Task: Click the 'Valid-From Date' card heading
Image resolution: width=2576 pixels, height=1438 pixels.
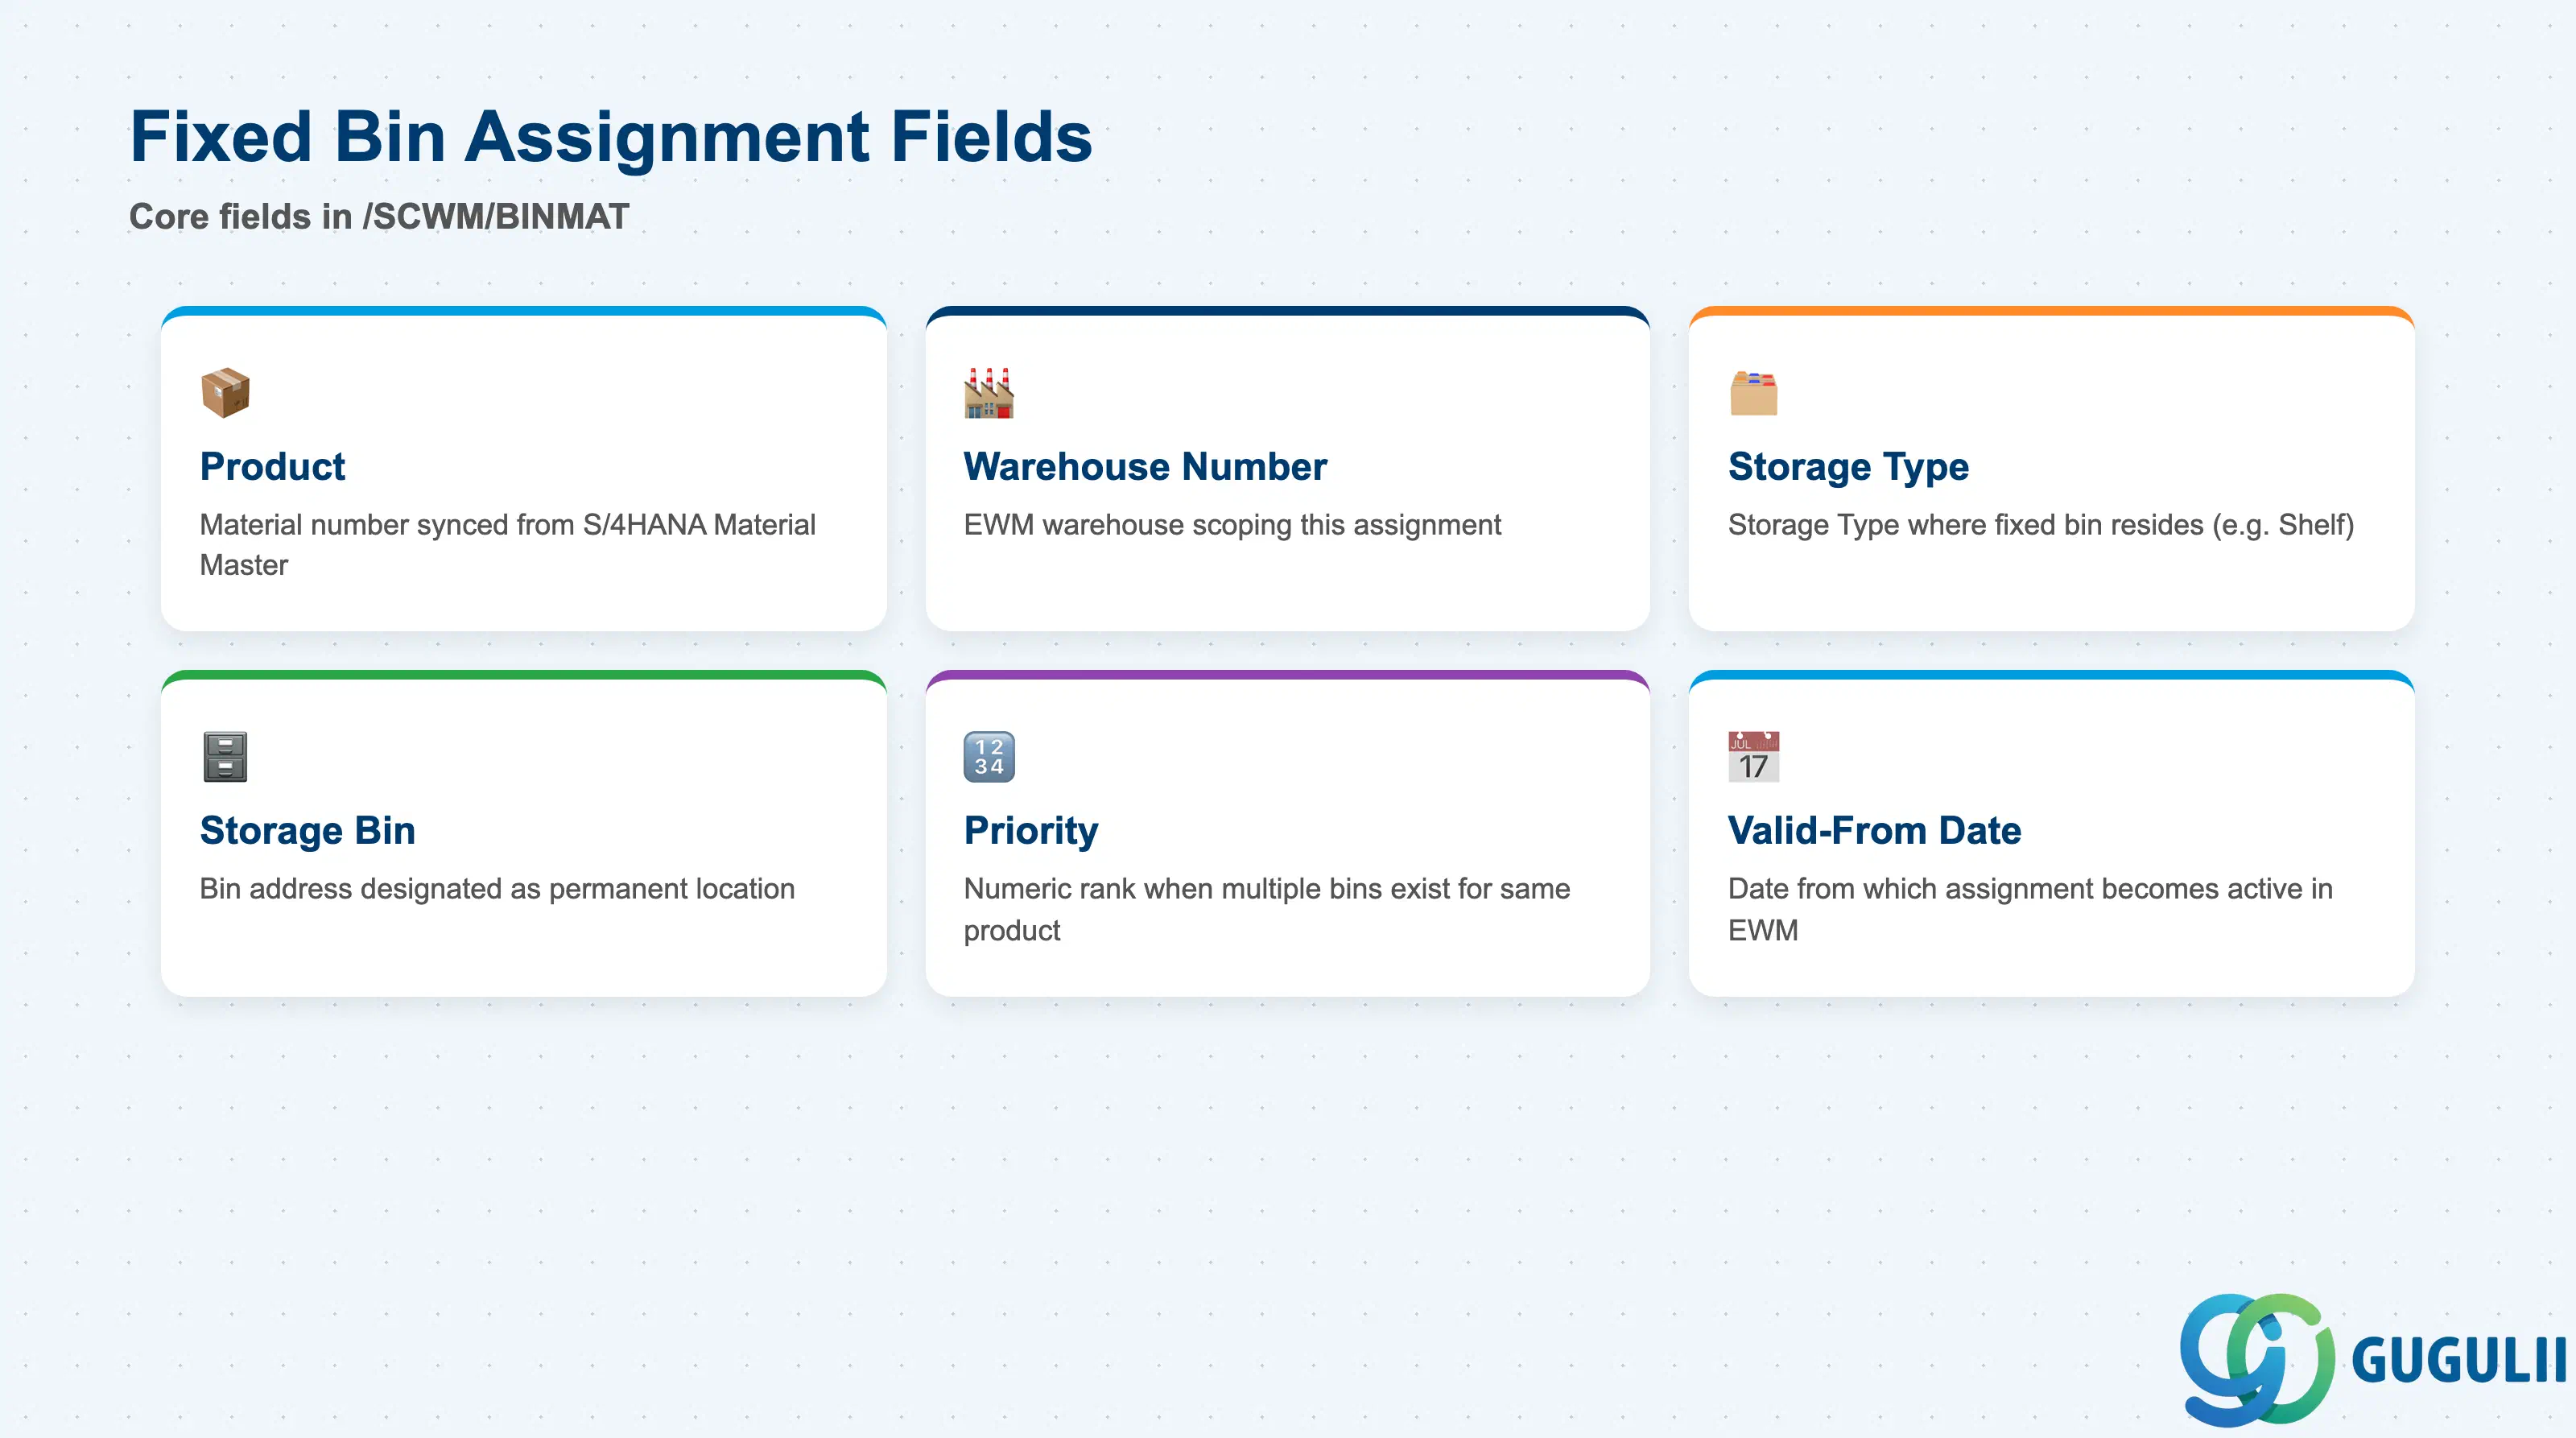Action: pos(1874,831)
